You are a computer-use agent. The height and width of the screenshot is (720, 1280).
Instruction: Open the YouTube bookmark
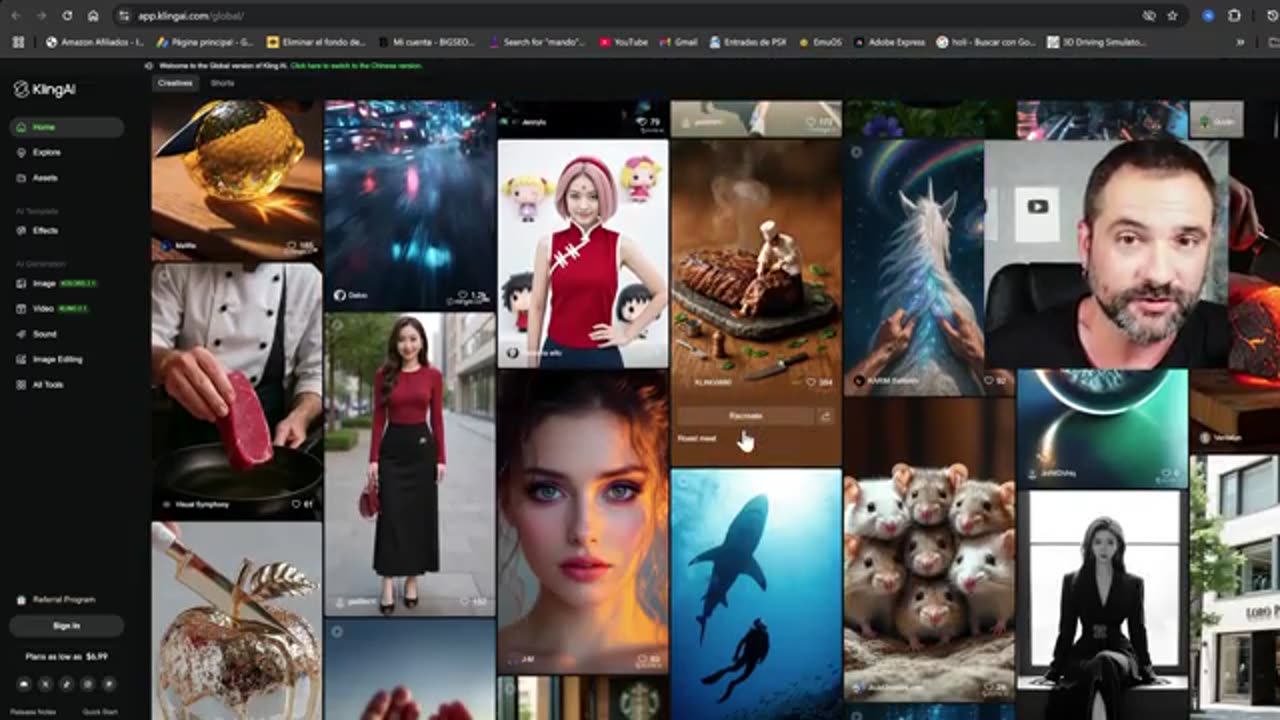(623, 42)
